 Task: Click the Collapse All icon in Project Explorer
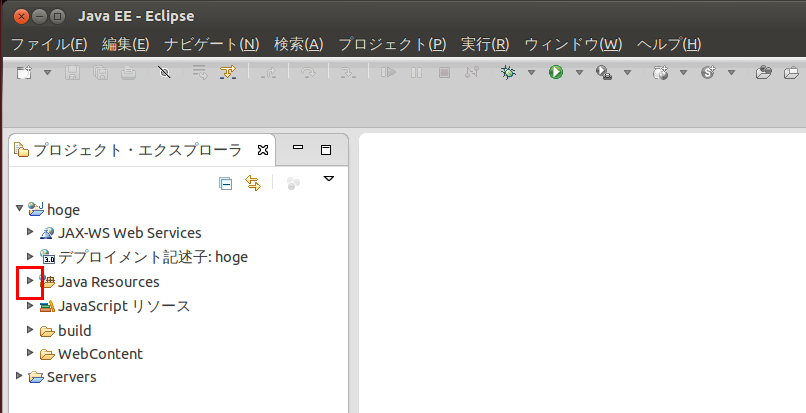pyautogui.click(x=225, y=183)
